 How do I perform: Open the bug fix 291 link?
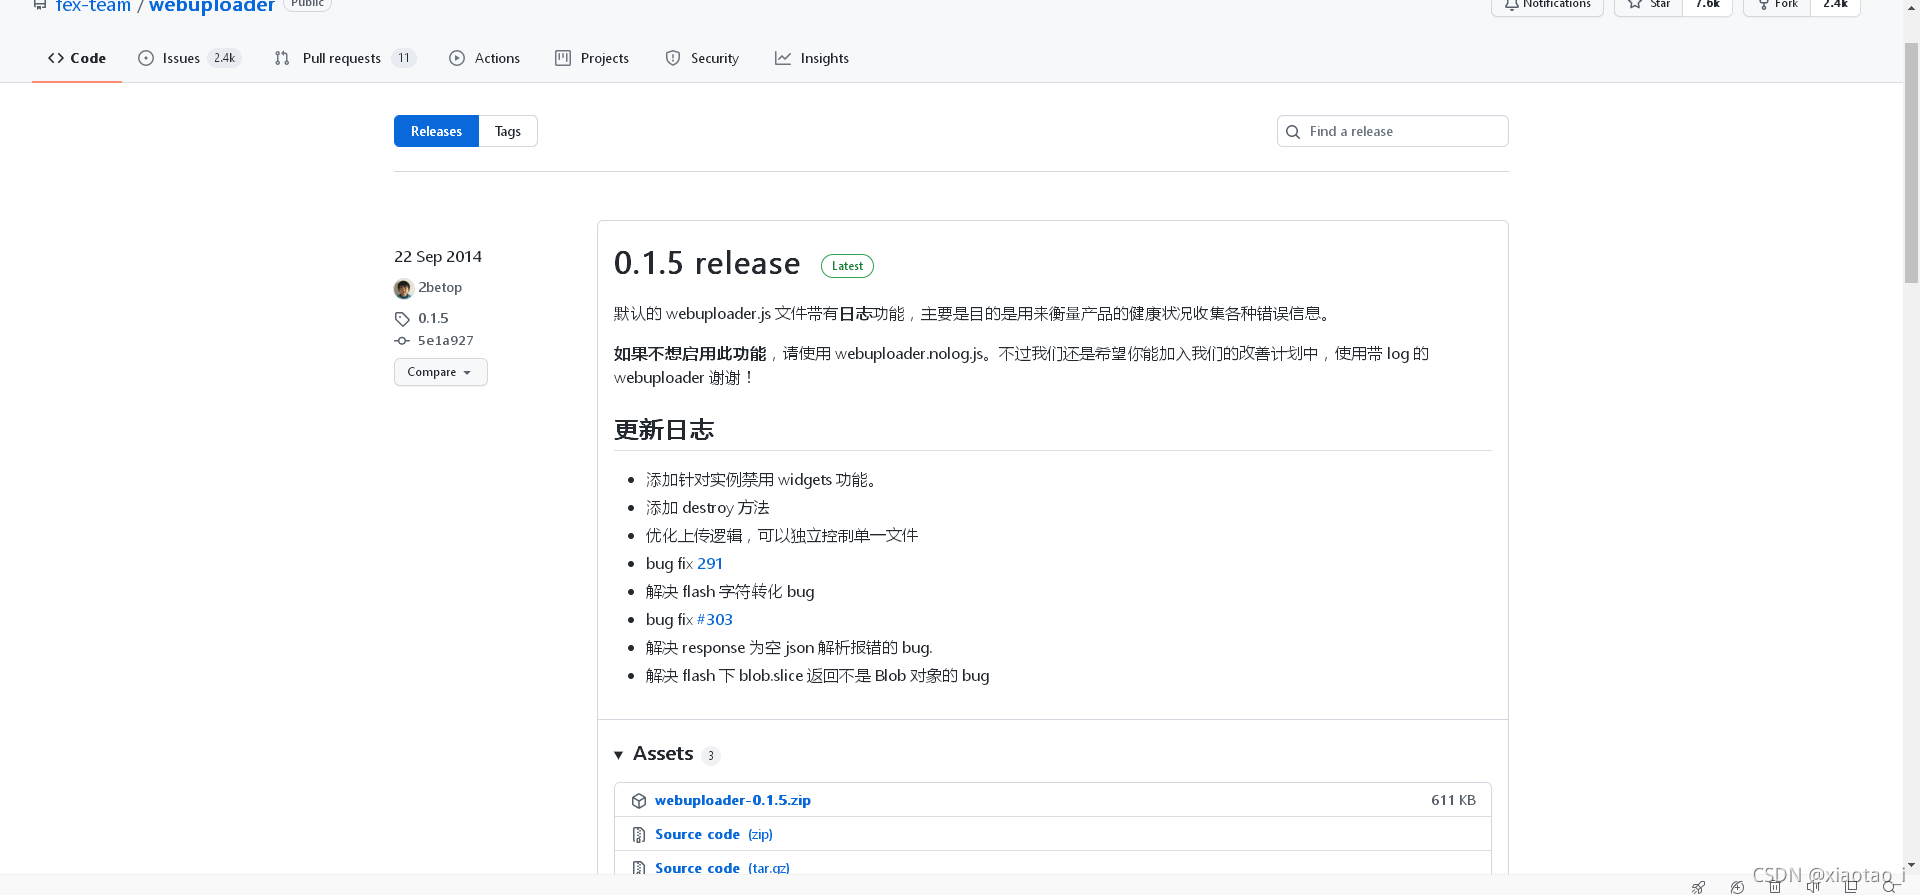pos(710,564)
